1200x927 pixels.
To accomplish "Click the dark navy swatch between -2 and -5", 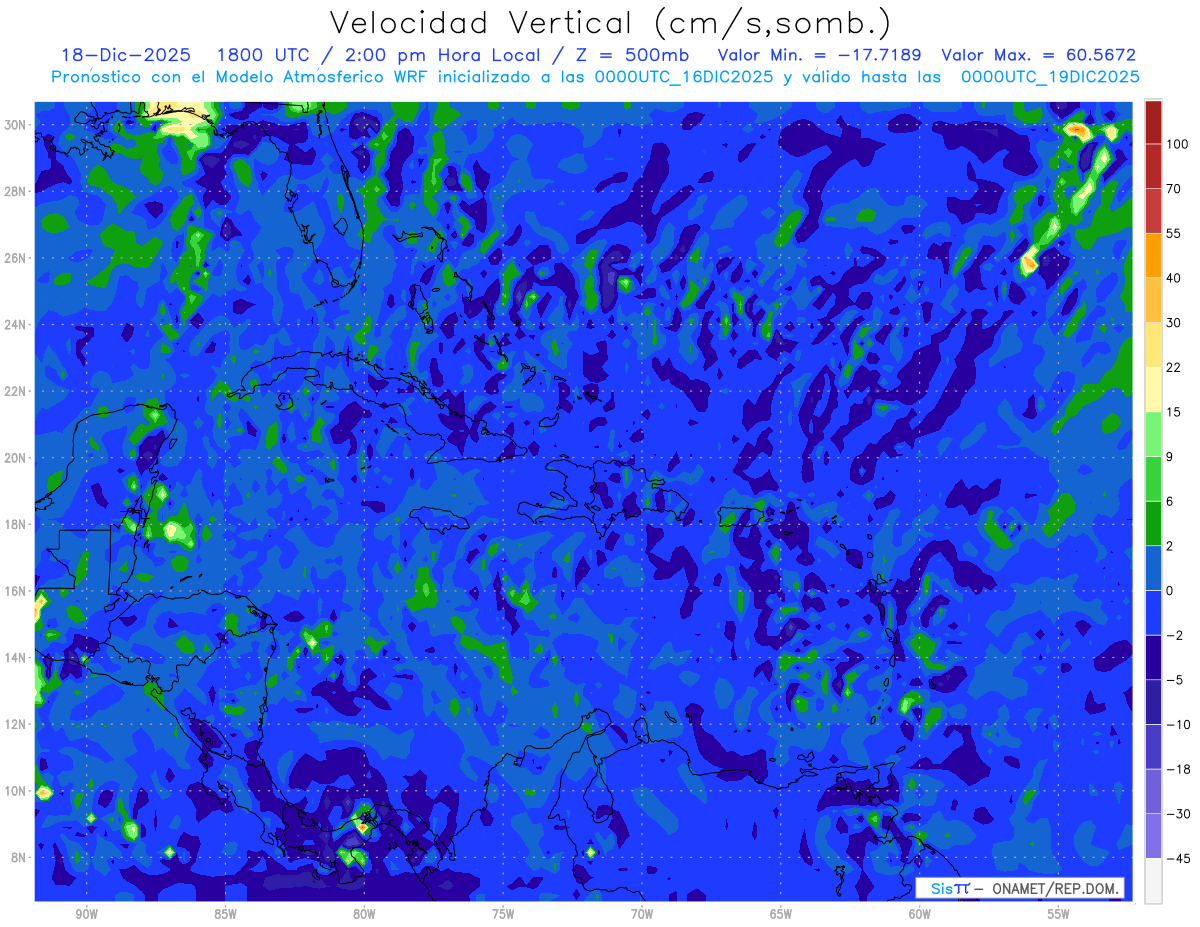I will [1153, 658].
